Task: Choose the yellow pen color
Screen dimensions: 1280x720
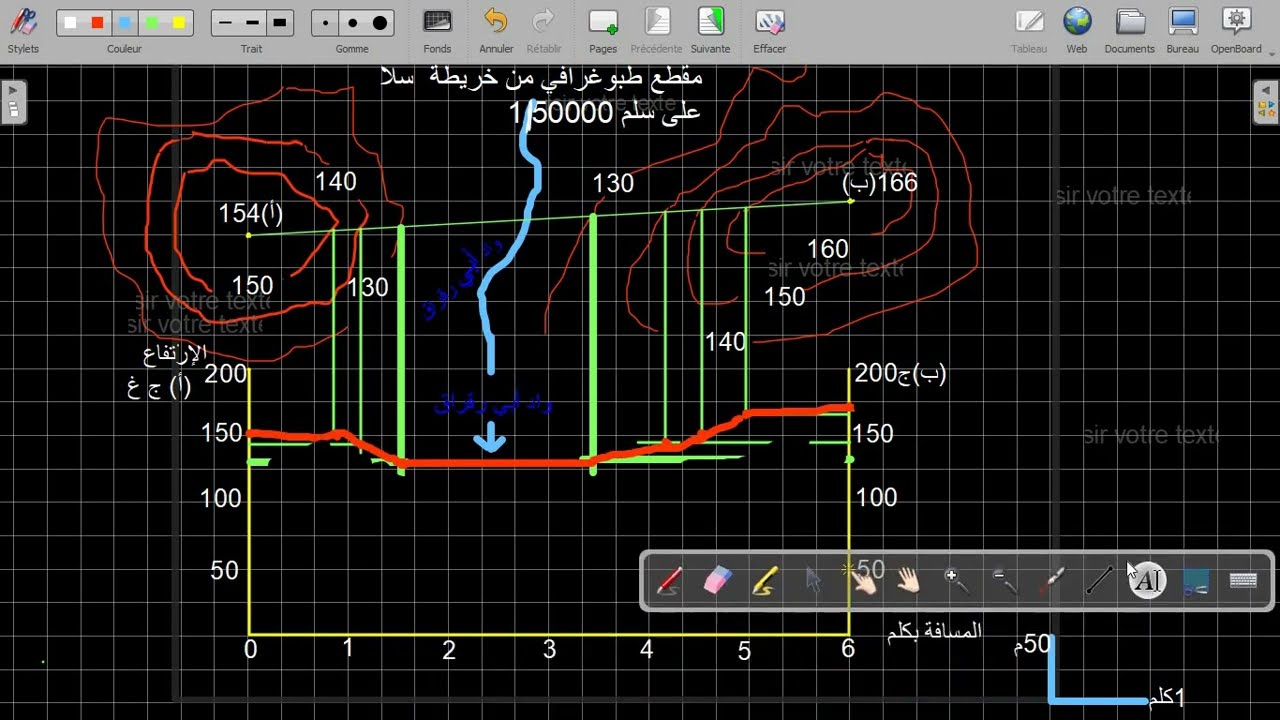Action: [178, 22]
